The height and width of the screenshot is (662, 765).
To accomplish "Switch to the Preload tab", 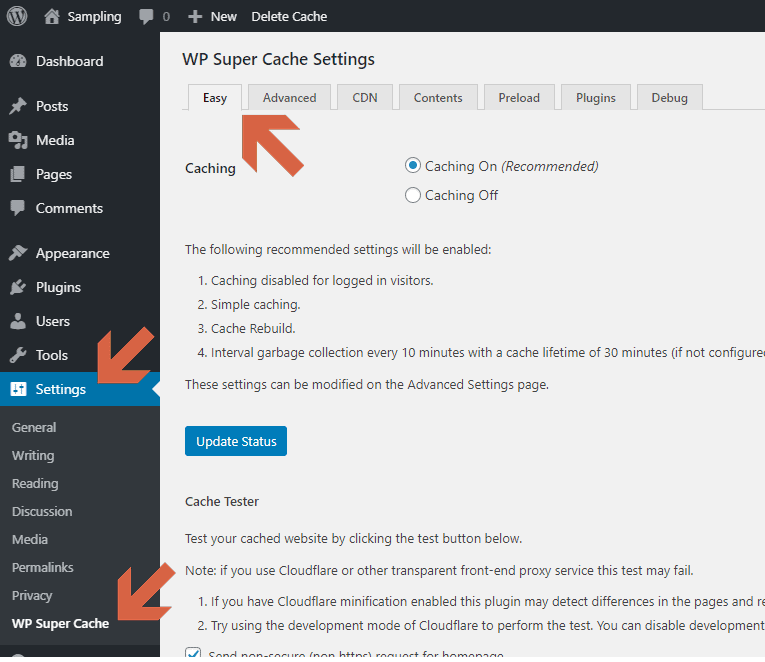I will pos(519,97).
